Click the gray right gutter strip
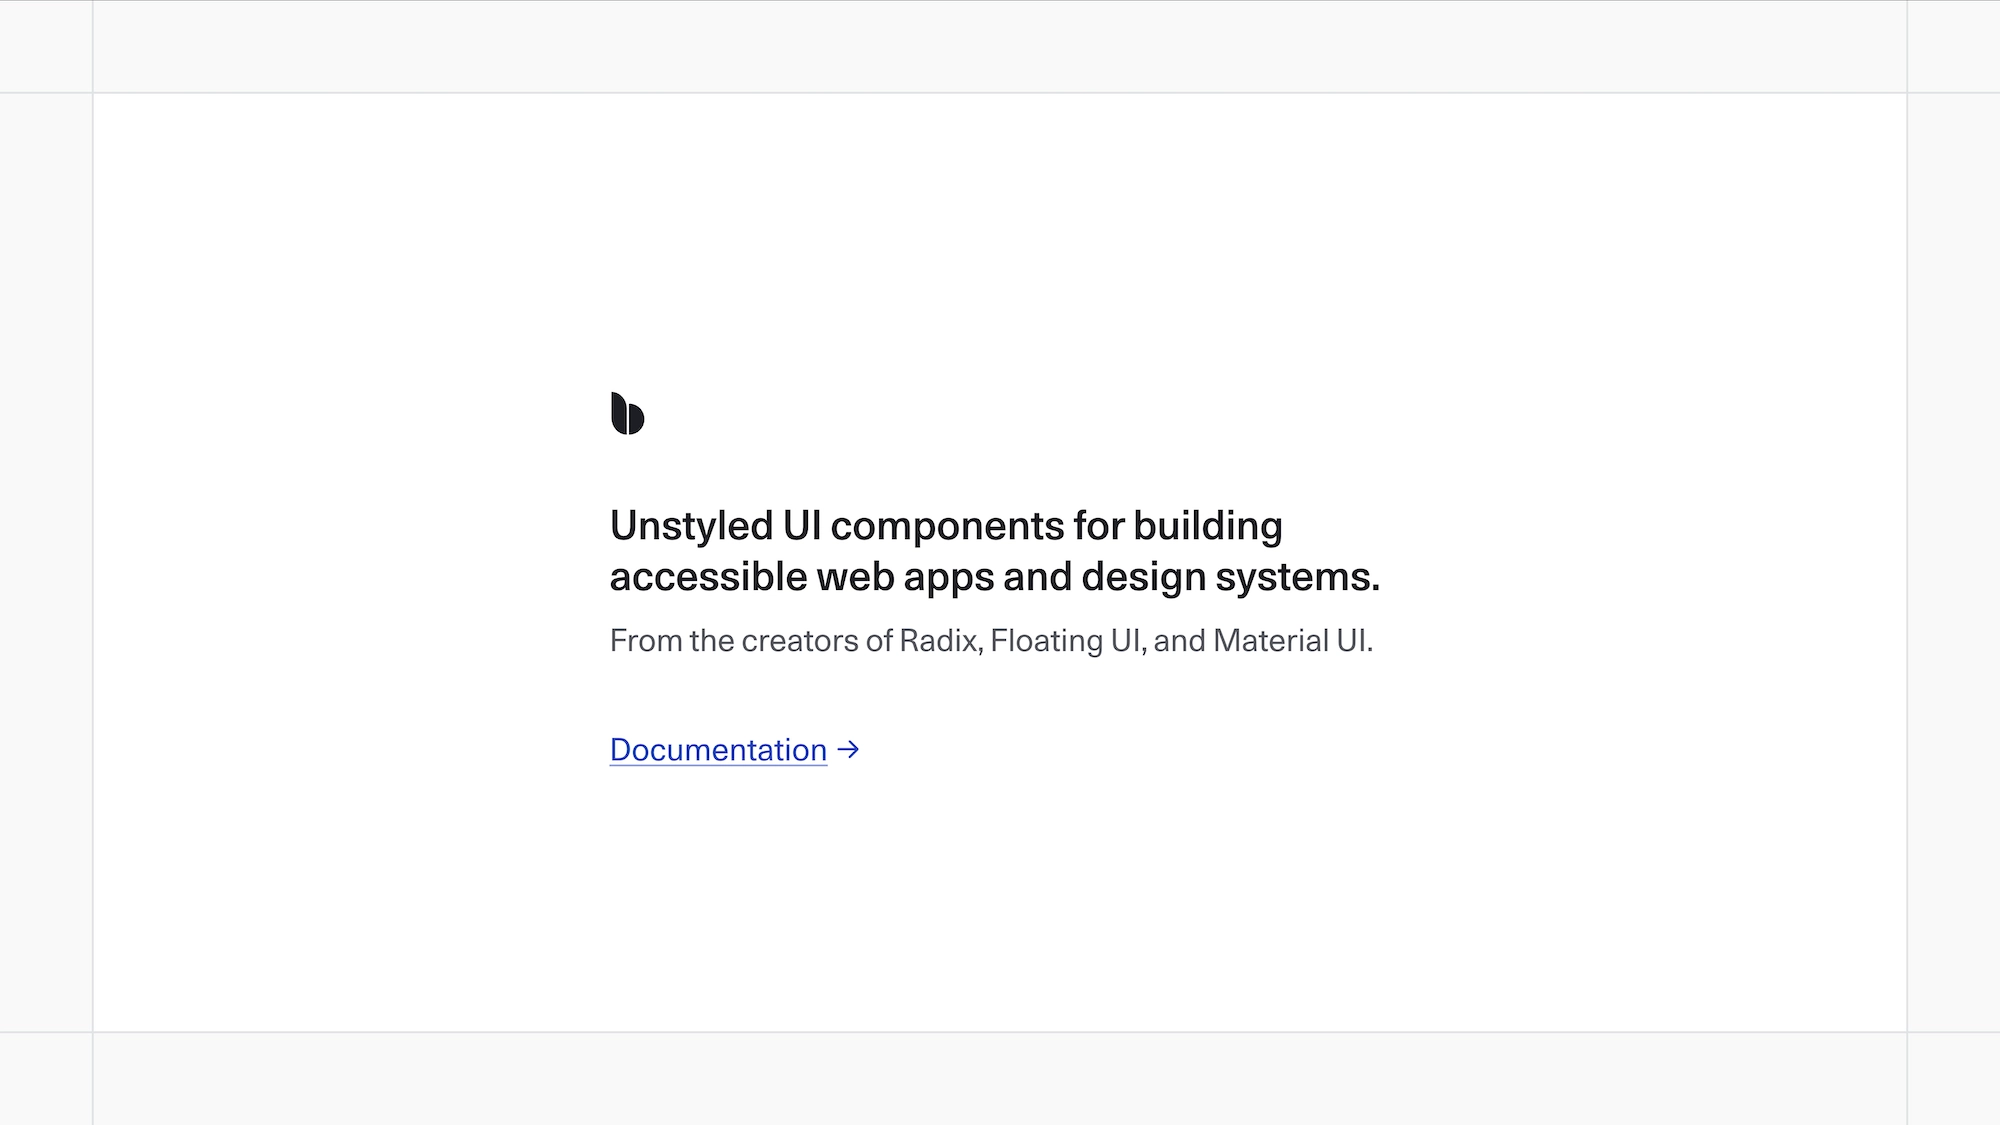This screenshot has height=1125, width=2000. tap(1954, 562)
